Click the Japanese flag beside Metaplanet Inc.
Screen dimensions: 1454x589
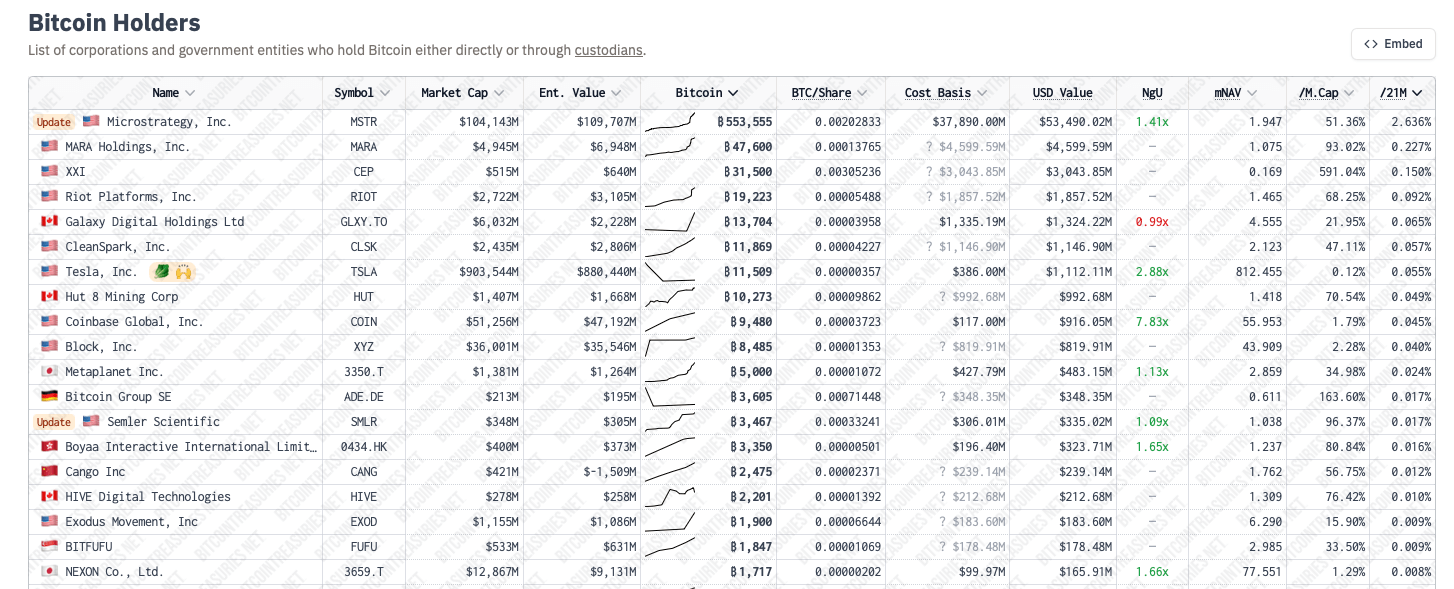pos(49,372)
